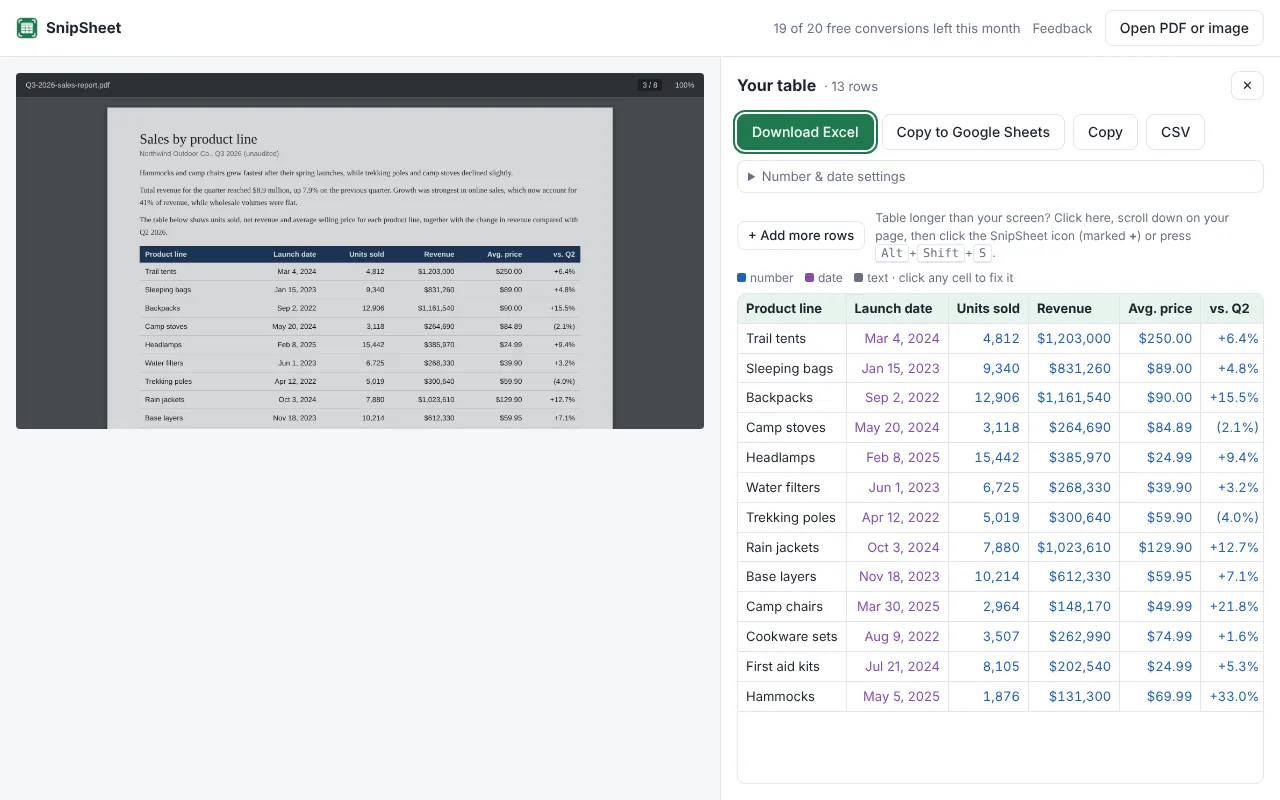The height and width of the screenshot is (800, 1280).
Task: Click the Units sold column header
Action: pyautogui.click(x=989, y=309)
